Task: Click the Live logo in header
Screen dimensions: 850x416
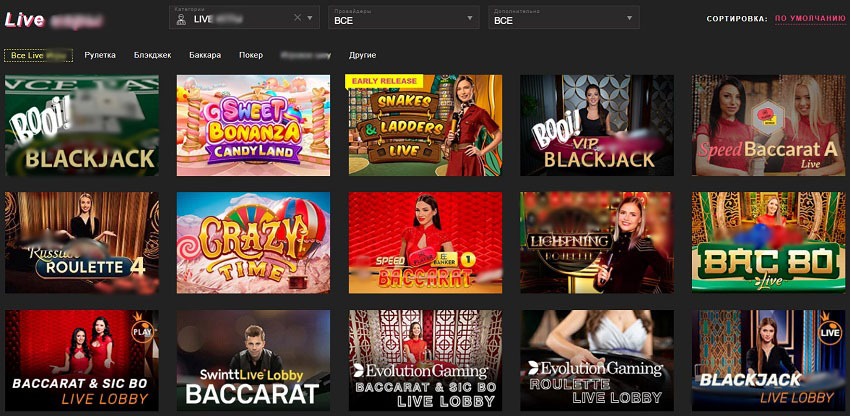Action: (24, 20)
